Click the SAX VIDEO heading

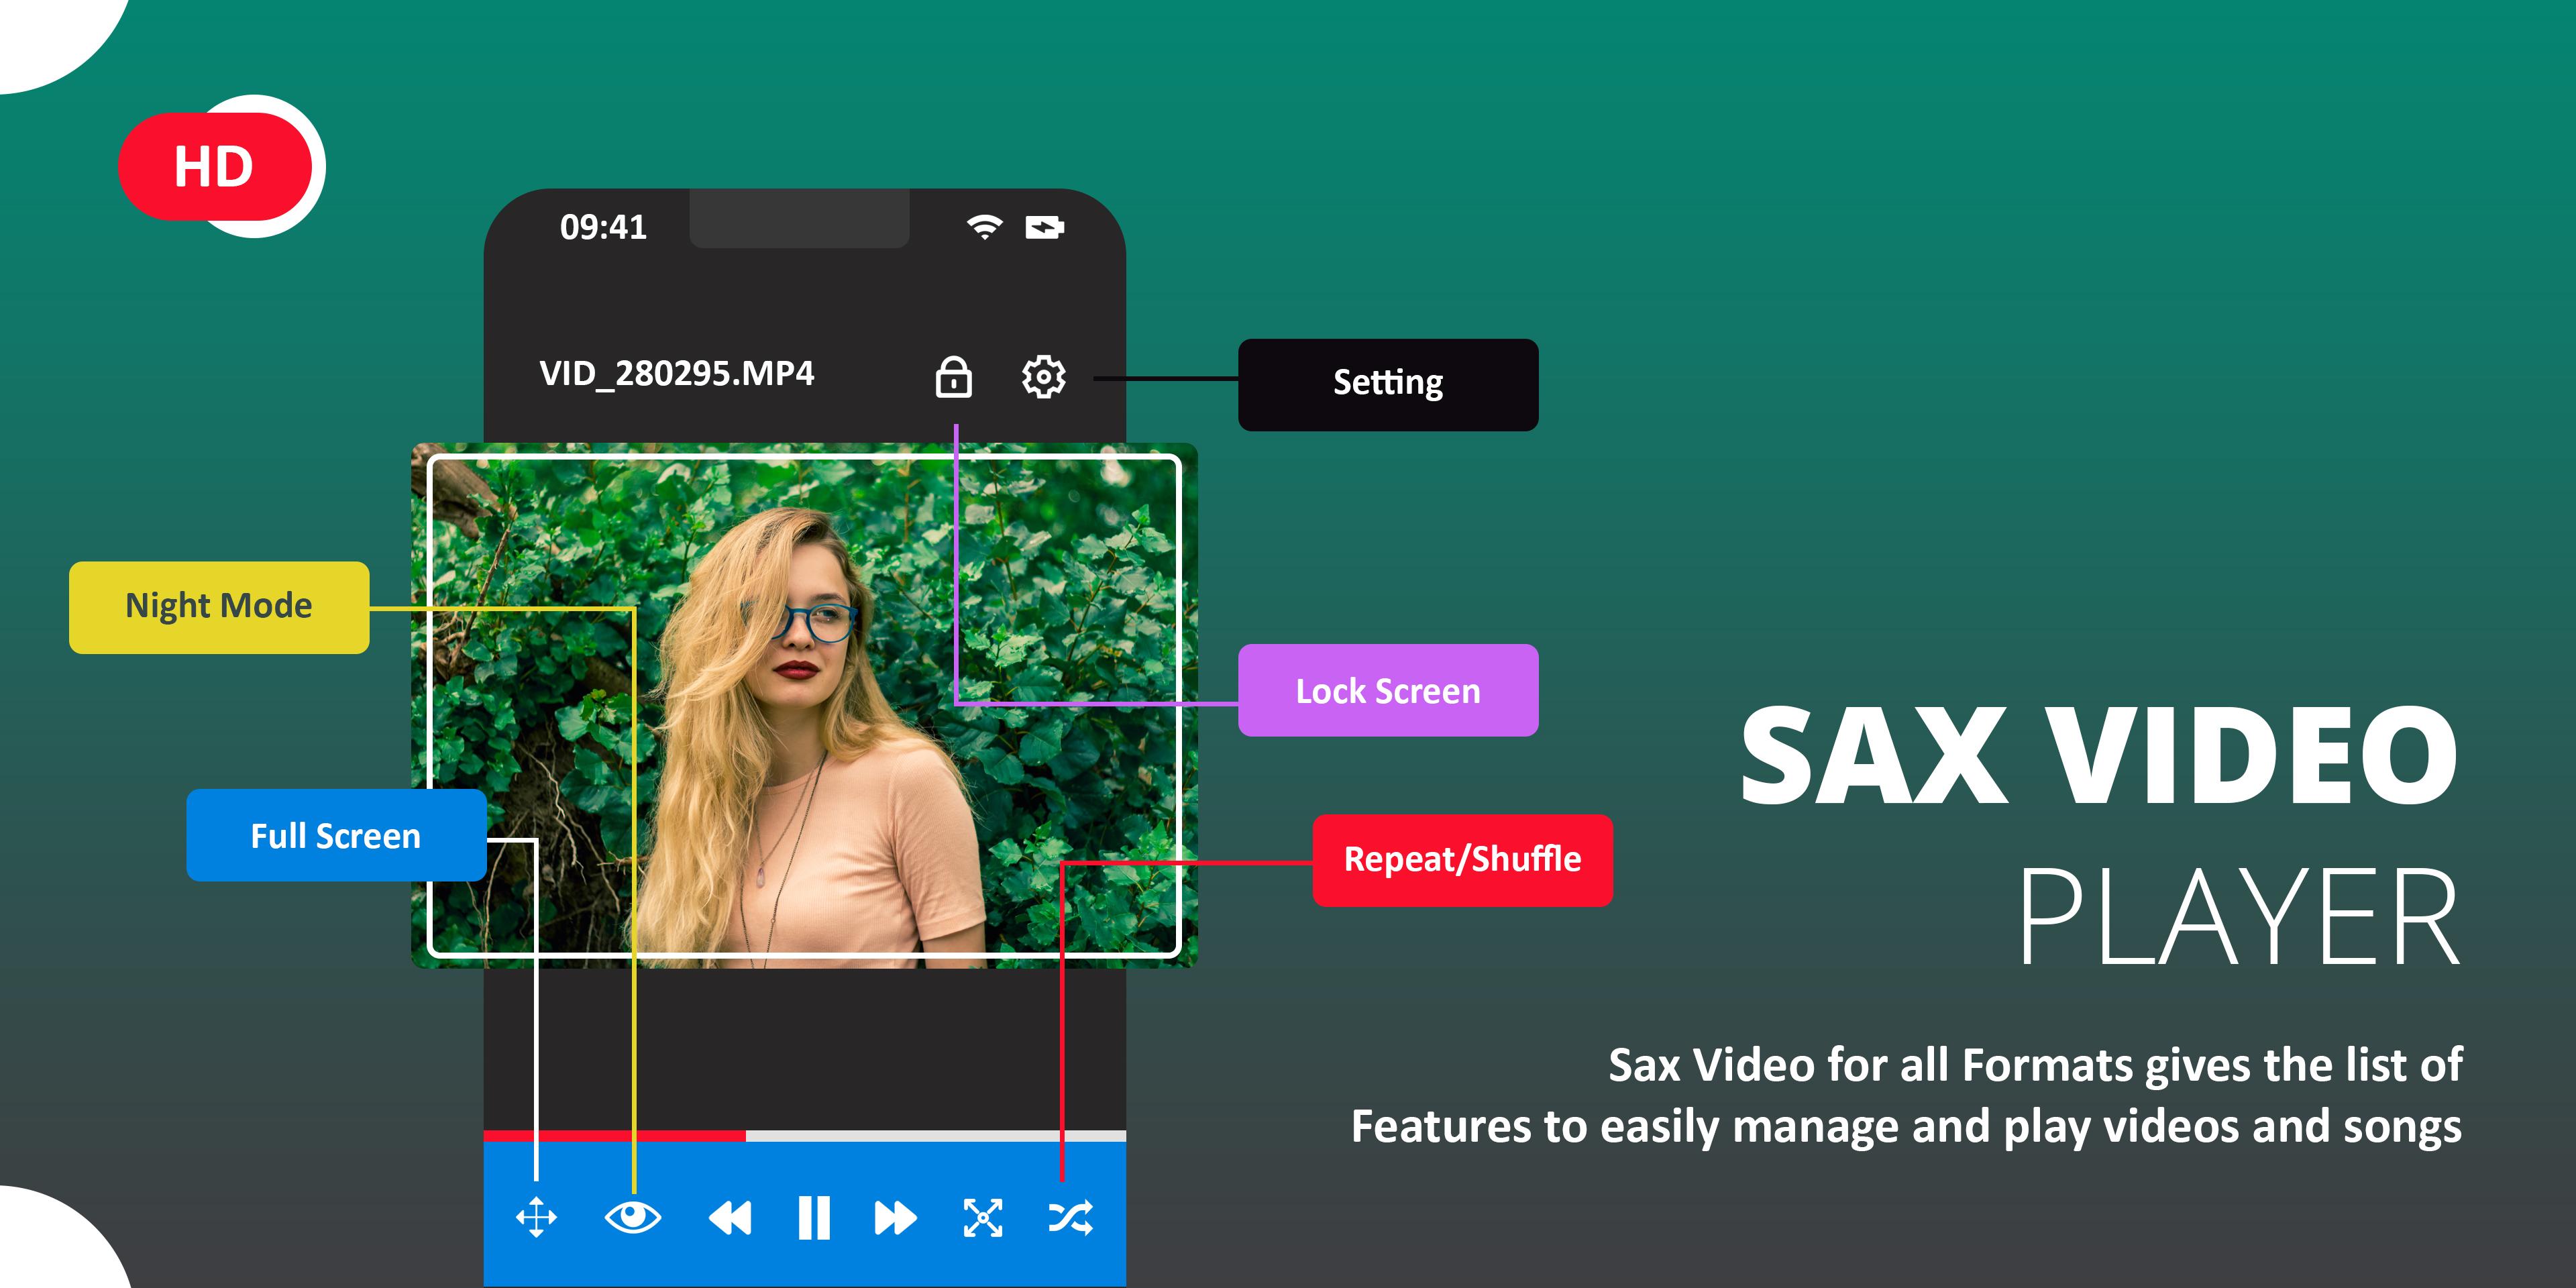click(x=2099, y=755)
